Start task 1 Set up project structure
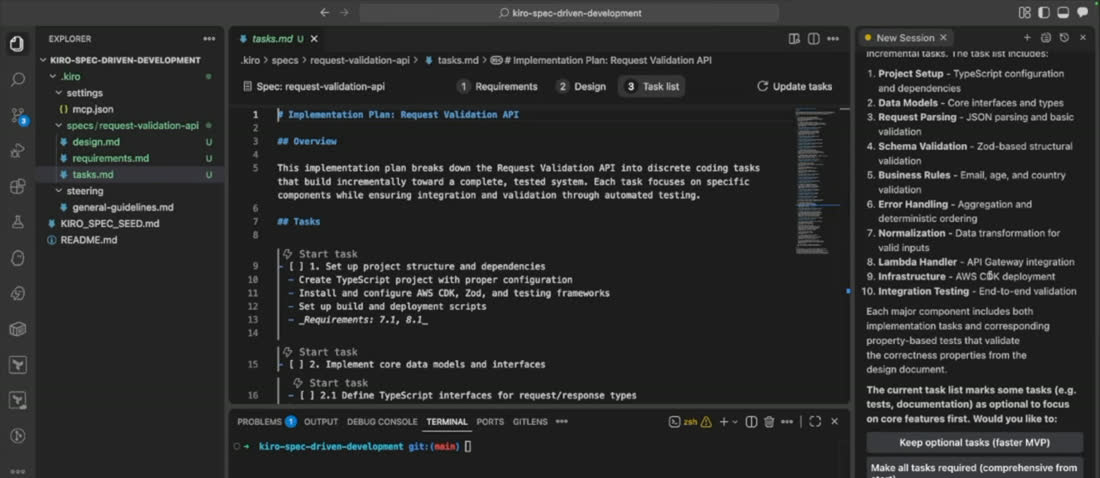This screenshot has width=1100, height=478. (x=321, y=254)
